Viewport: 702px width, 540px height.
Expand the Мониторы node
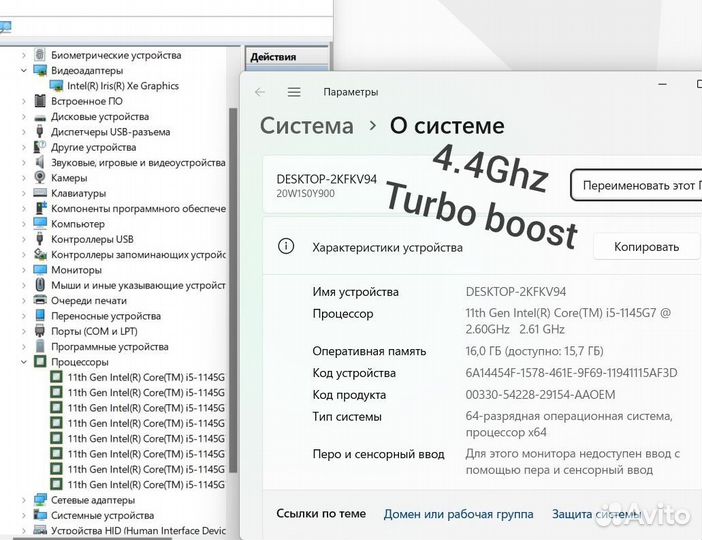[x=24, y=270]
